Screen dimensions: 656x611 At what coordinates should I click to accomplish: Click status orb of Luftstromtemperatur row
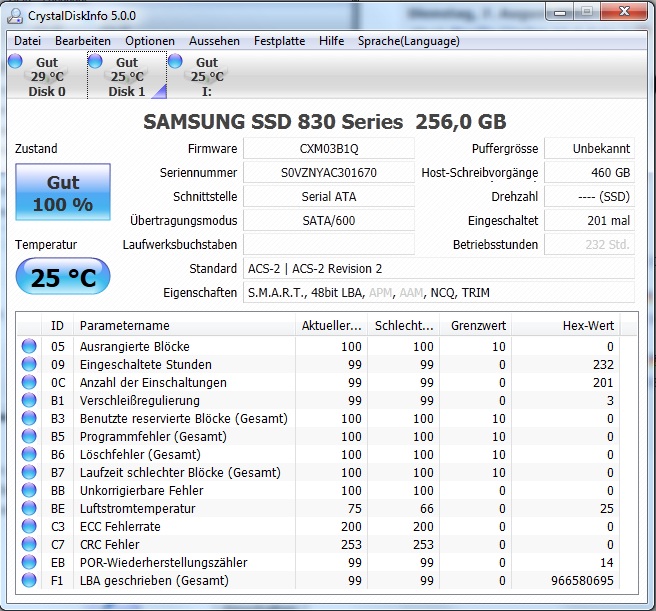click(x=29, y=508)
